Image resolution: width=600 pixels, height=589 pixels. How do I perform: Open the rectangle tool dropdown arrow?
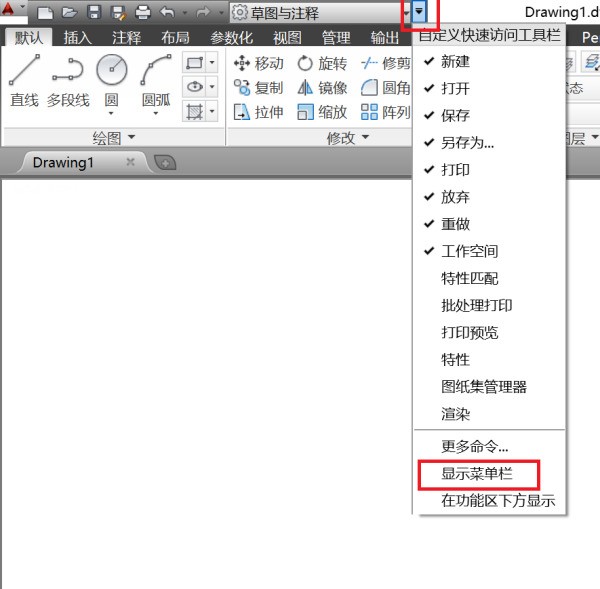[x=212, y=62]
